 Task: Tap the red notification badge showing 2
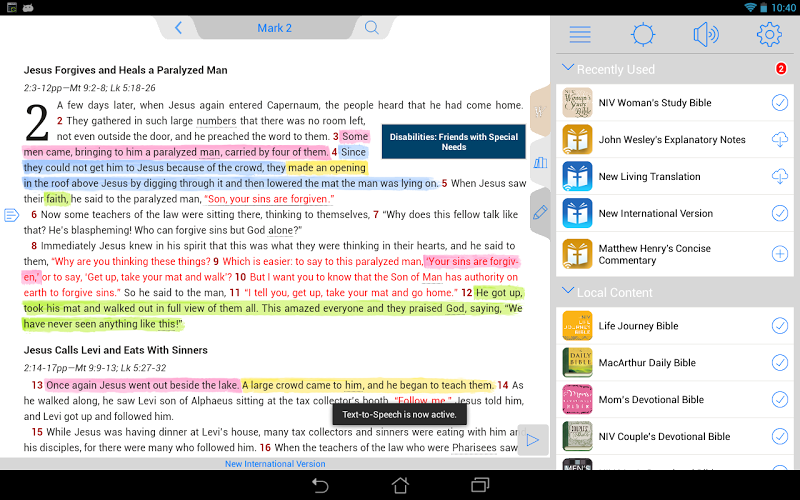coord(781,68)
